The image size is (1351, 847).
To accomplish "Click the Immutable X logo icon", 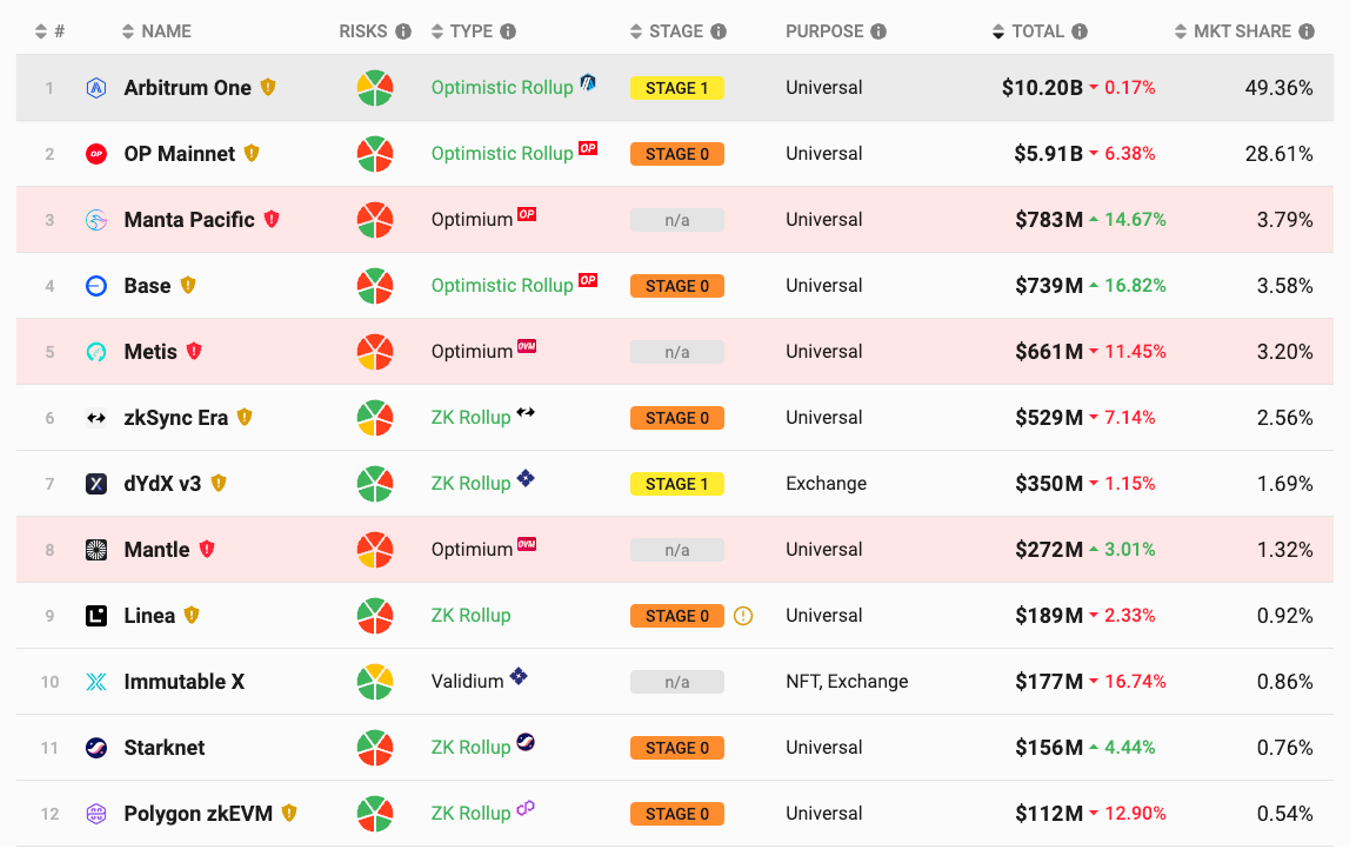I will (x=96, y=682).
